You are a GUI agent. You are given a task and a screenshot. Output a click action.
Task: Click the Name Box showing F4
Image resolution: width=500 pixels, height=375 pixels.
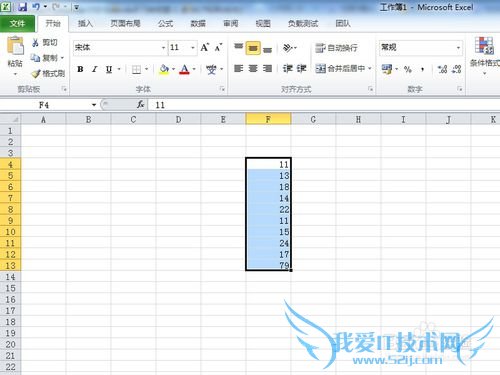click(45, 105)
